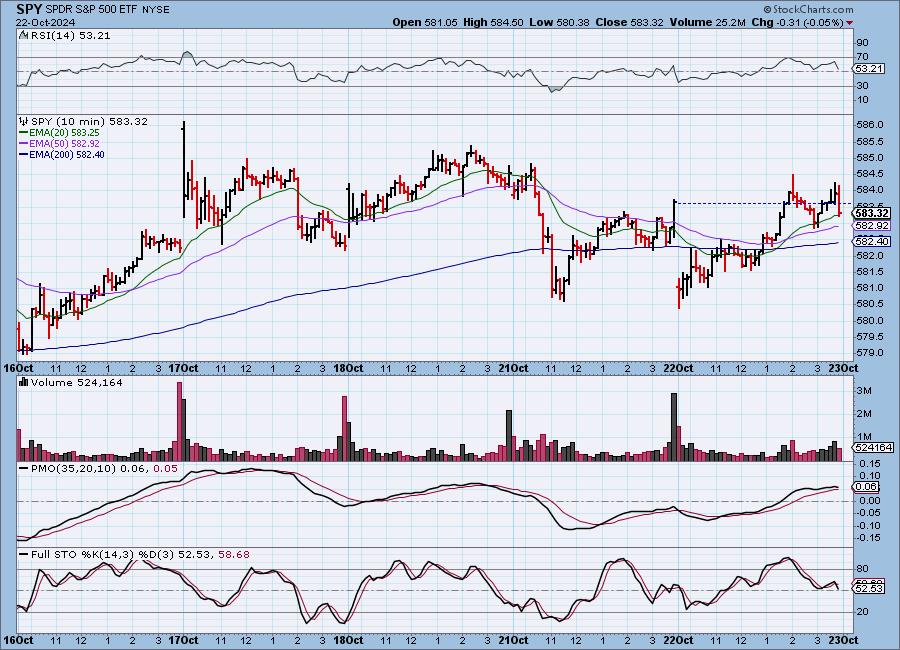Click 16Oct label under the stochastic panel
Image resolution: width=900 pixels, height=650 pixels.
pos(18,640)
